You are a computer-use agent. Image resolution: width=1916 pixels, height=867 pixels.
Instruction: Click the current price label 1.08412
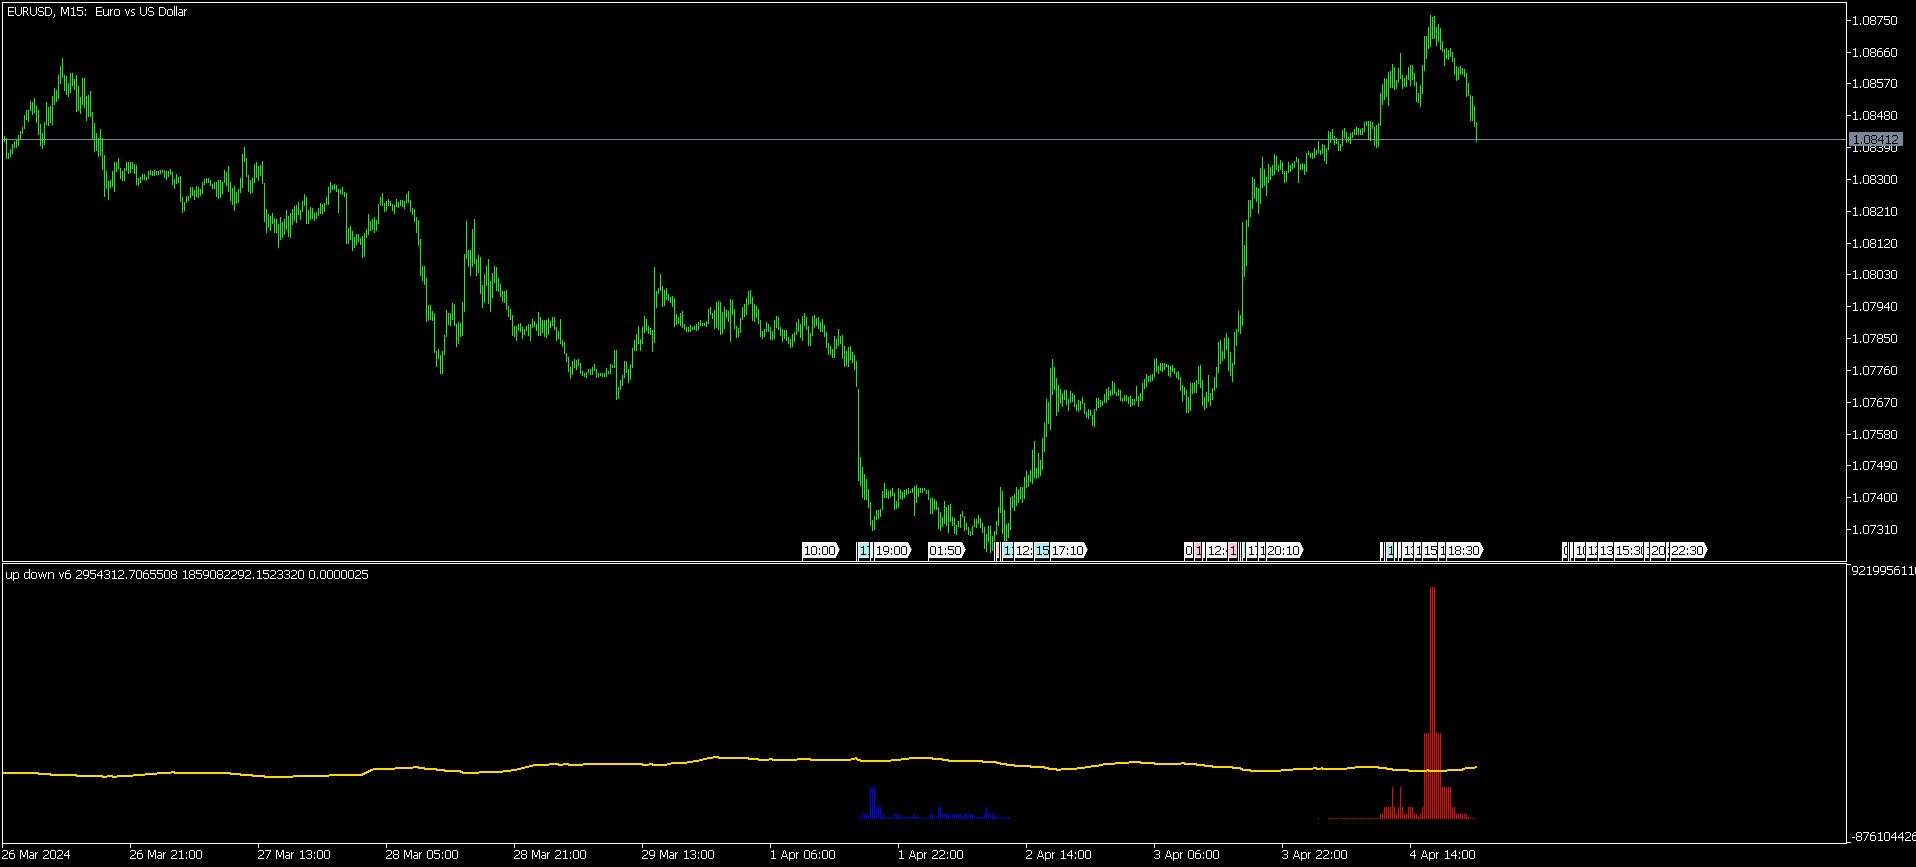tap(1874, 139)
